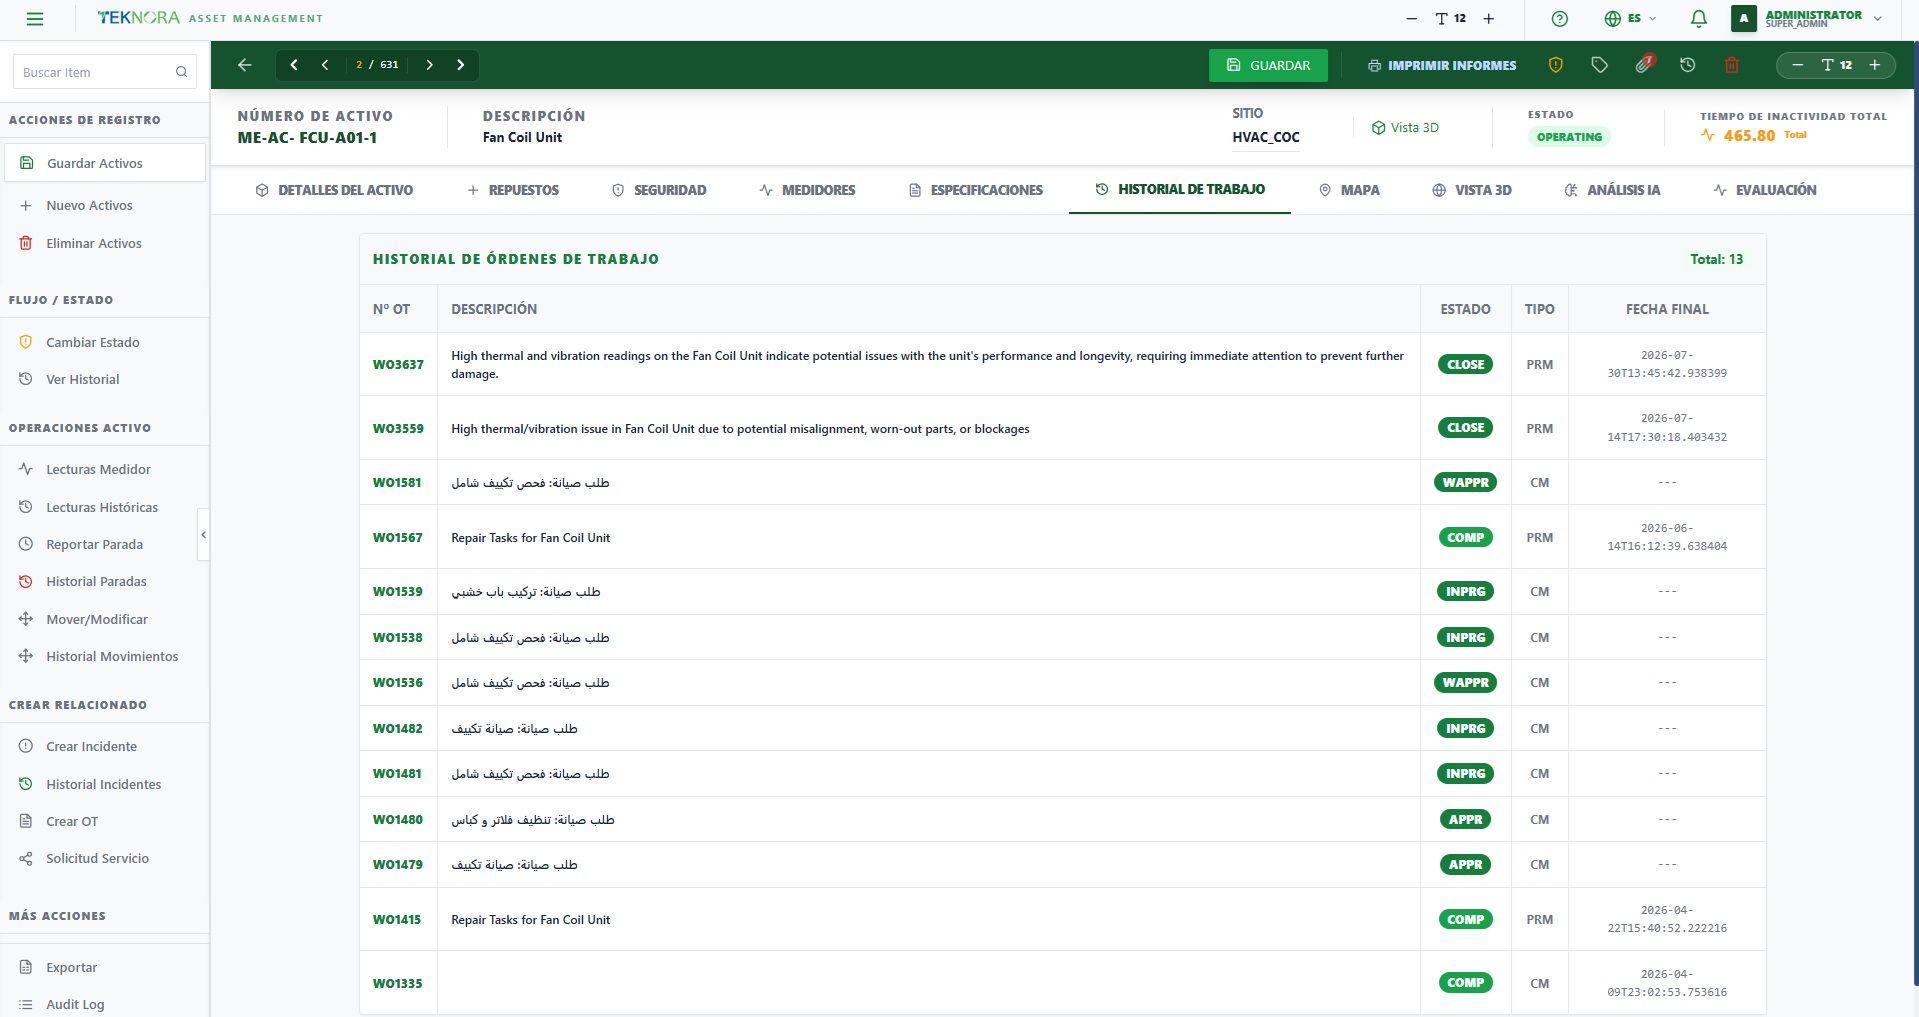
Task: Open the ES language selector
Action: click(1630, 19)
